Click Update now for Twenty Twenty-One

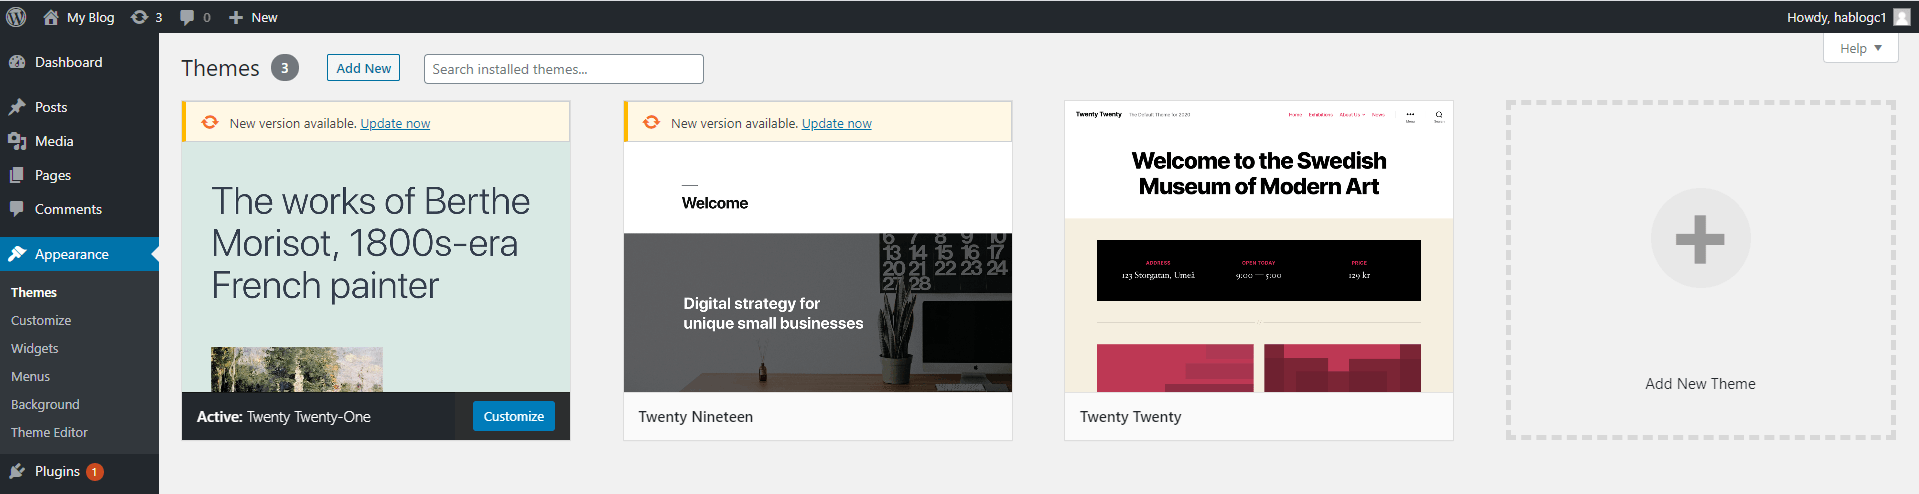[x=395, y=123]
